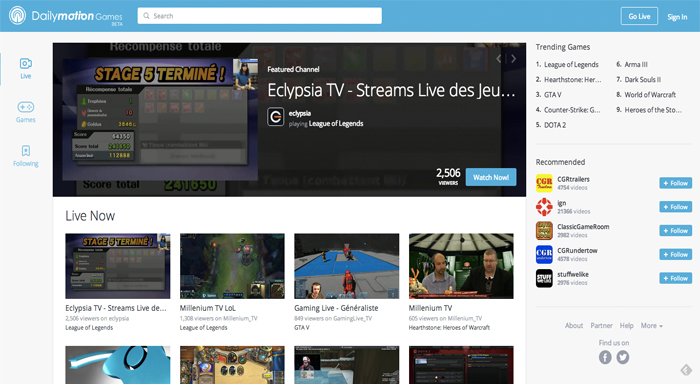Open the ClassicGameRoom channel name
The image size is (700, 385).
tap(583, 227)
